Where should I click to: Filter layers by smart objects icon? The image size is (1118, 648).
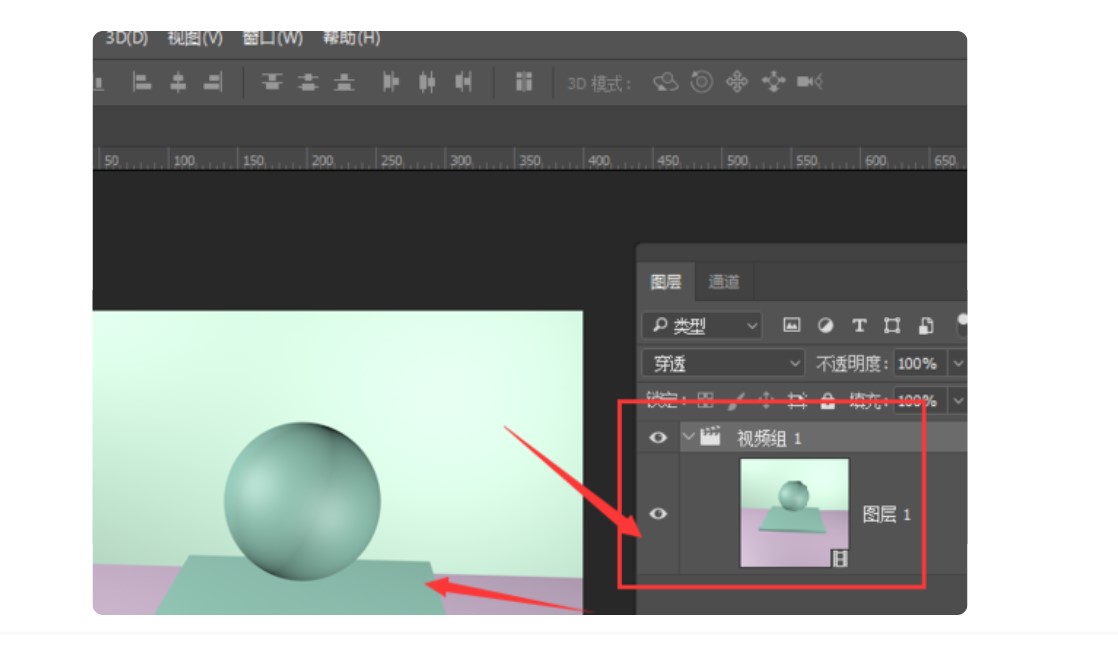(926, 326)
